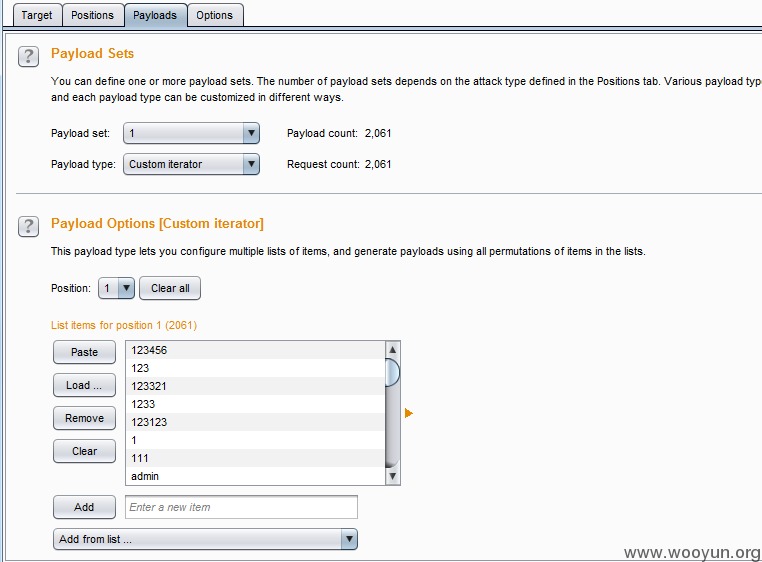Click the Clear all button
The height and width of the screenshot is (562, 762).
click(170, 288)
